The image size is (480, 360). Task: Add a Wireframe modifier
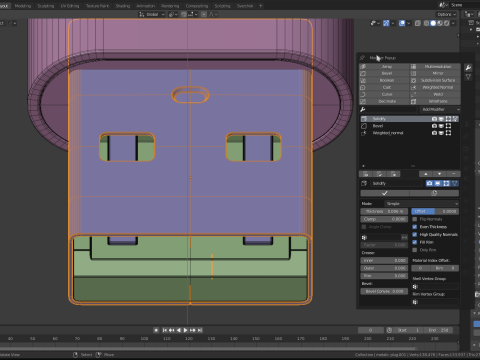click(x=435, y=101)
